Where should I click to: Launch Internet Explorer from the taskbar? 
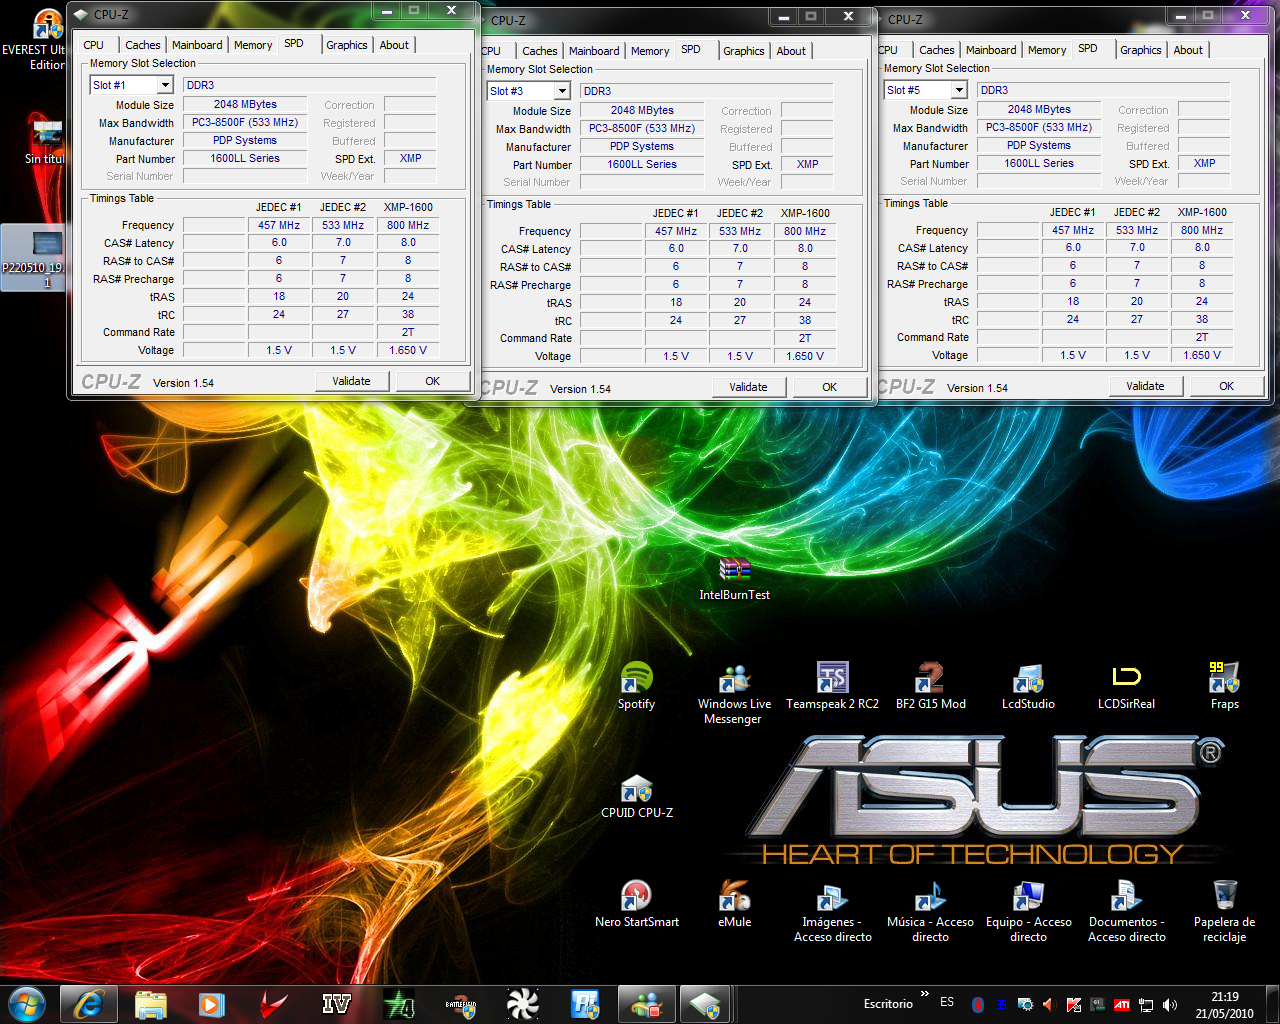tap(89, 1004)
